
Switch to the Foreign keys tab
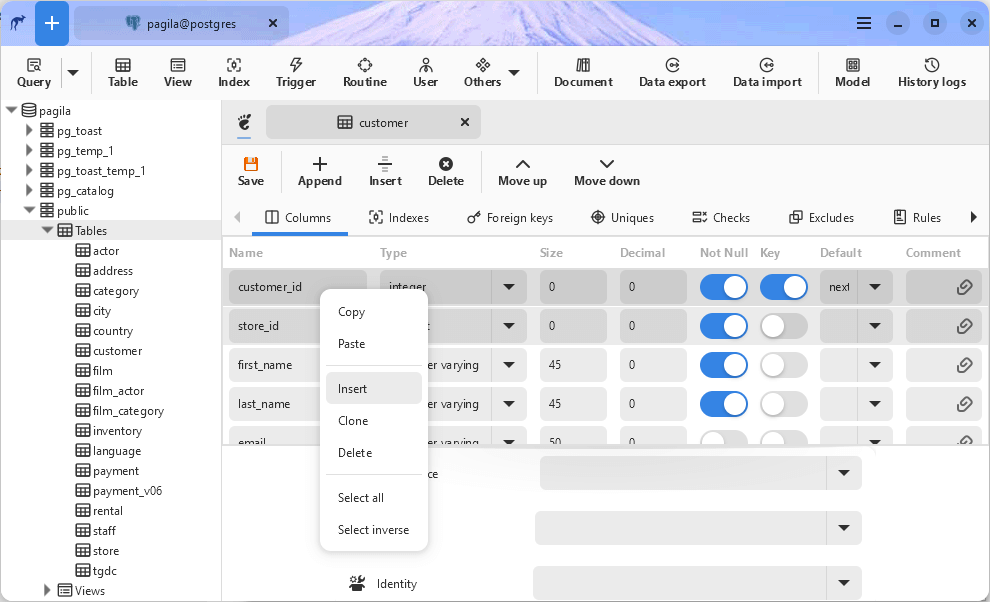(509, 218)
